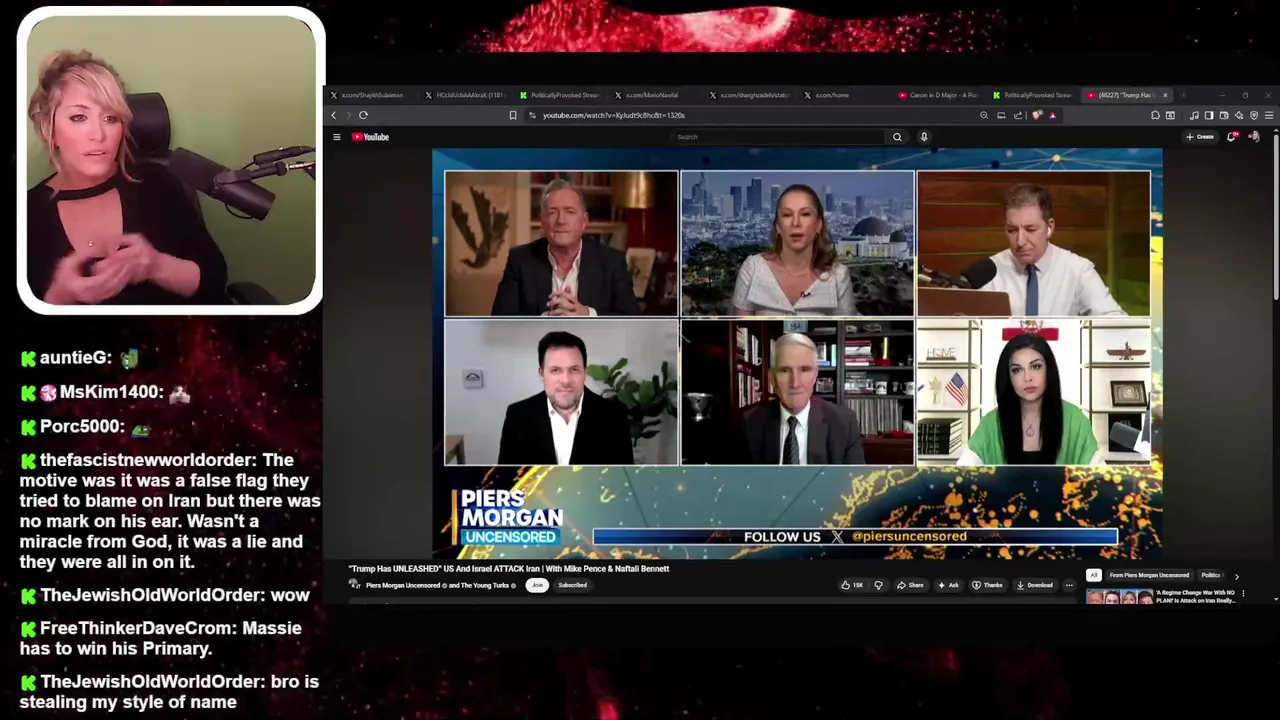Switch to Canon in D Major tab
Image resolution: width=1280 pixels, height=720 pixels.
point(937,95)
